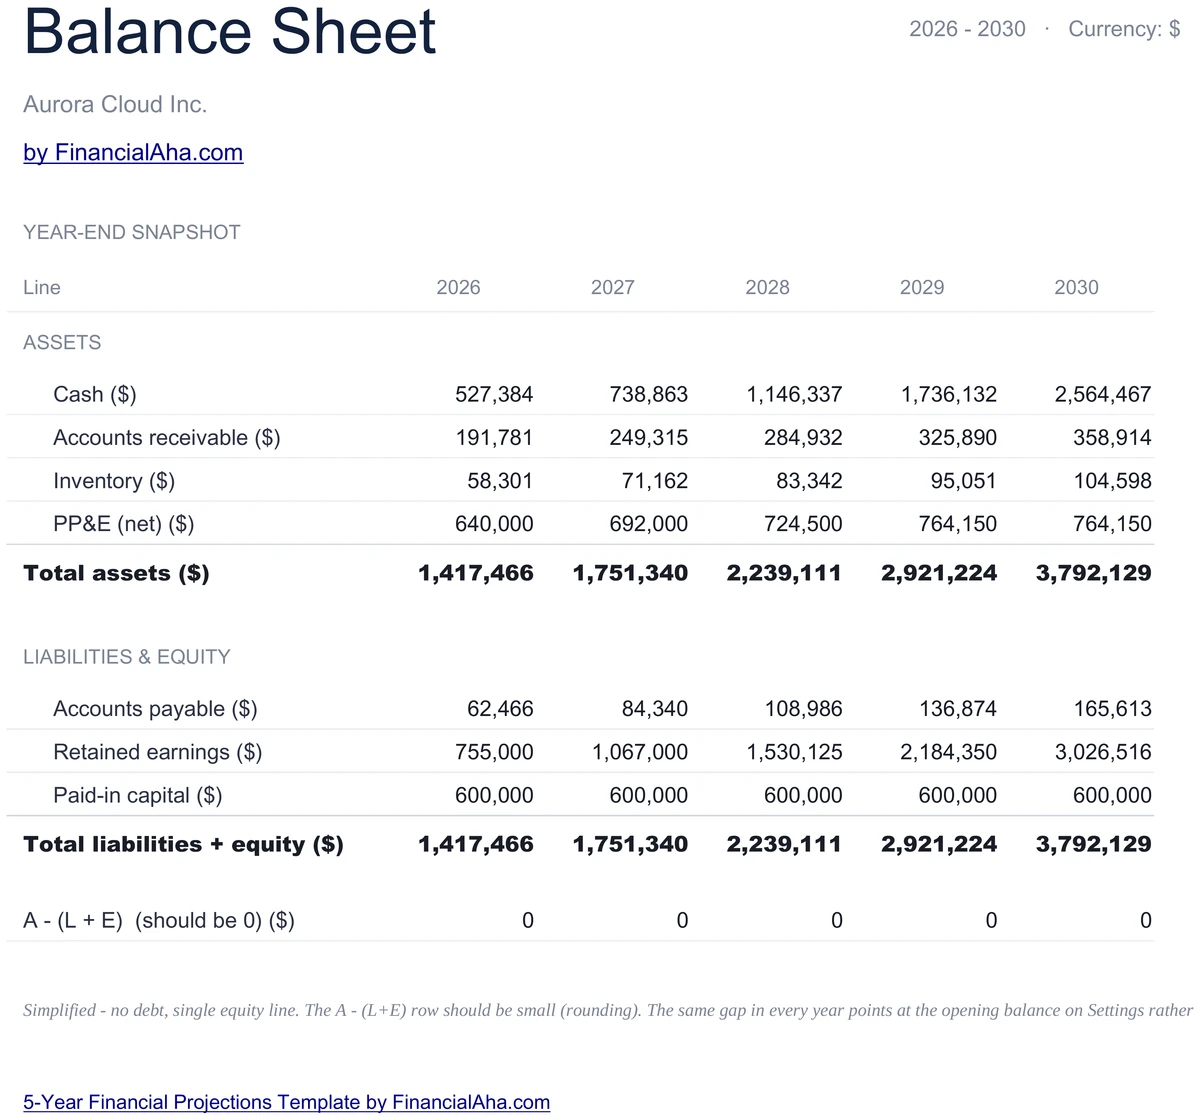Select Cash value 1,146,337

[794, 394]
